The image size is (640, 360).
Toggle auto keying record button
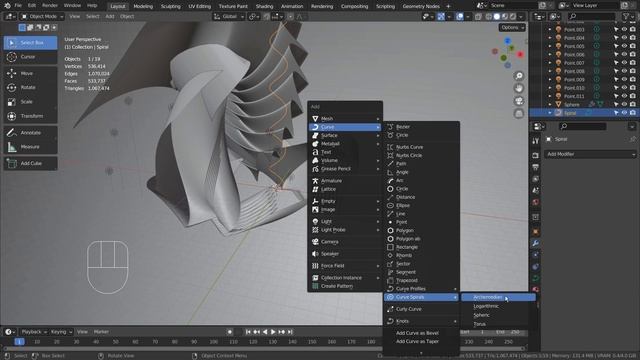click(x=230, y=332)
